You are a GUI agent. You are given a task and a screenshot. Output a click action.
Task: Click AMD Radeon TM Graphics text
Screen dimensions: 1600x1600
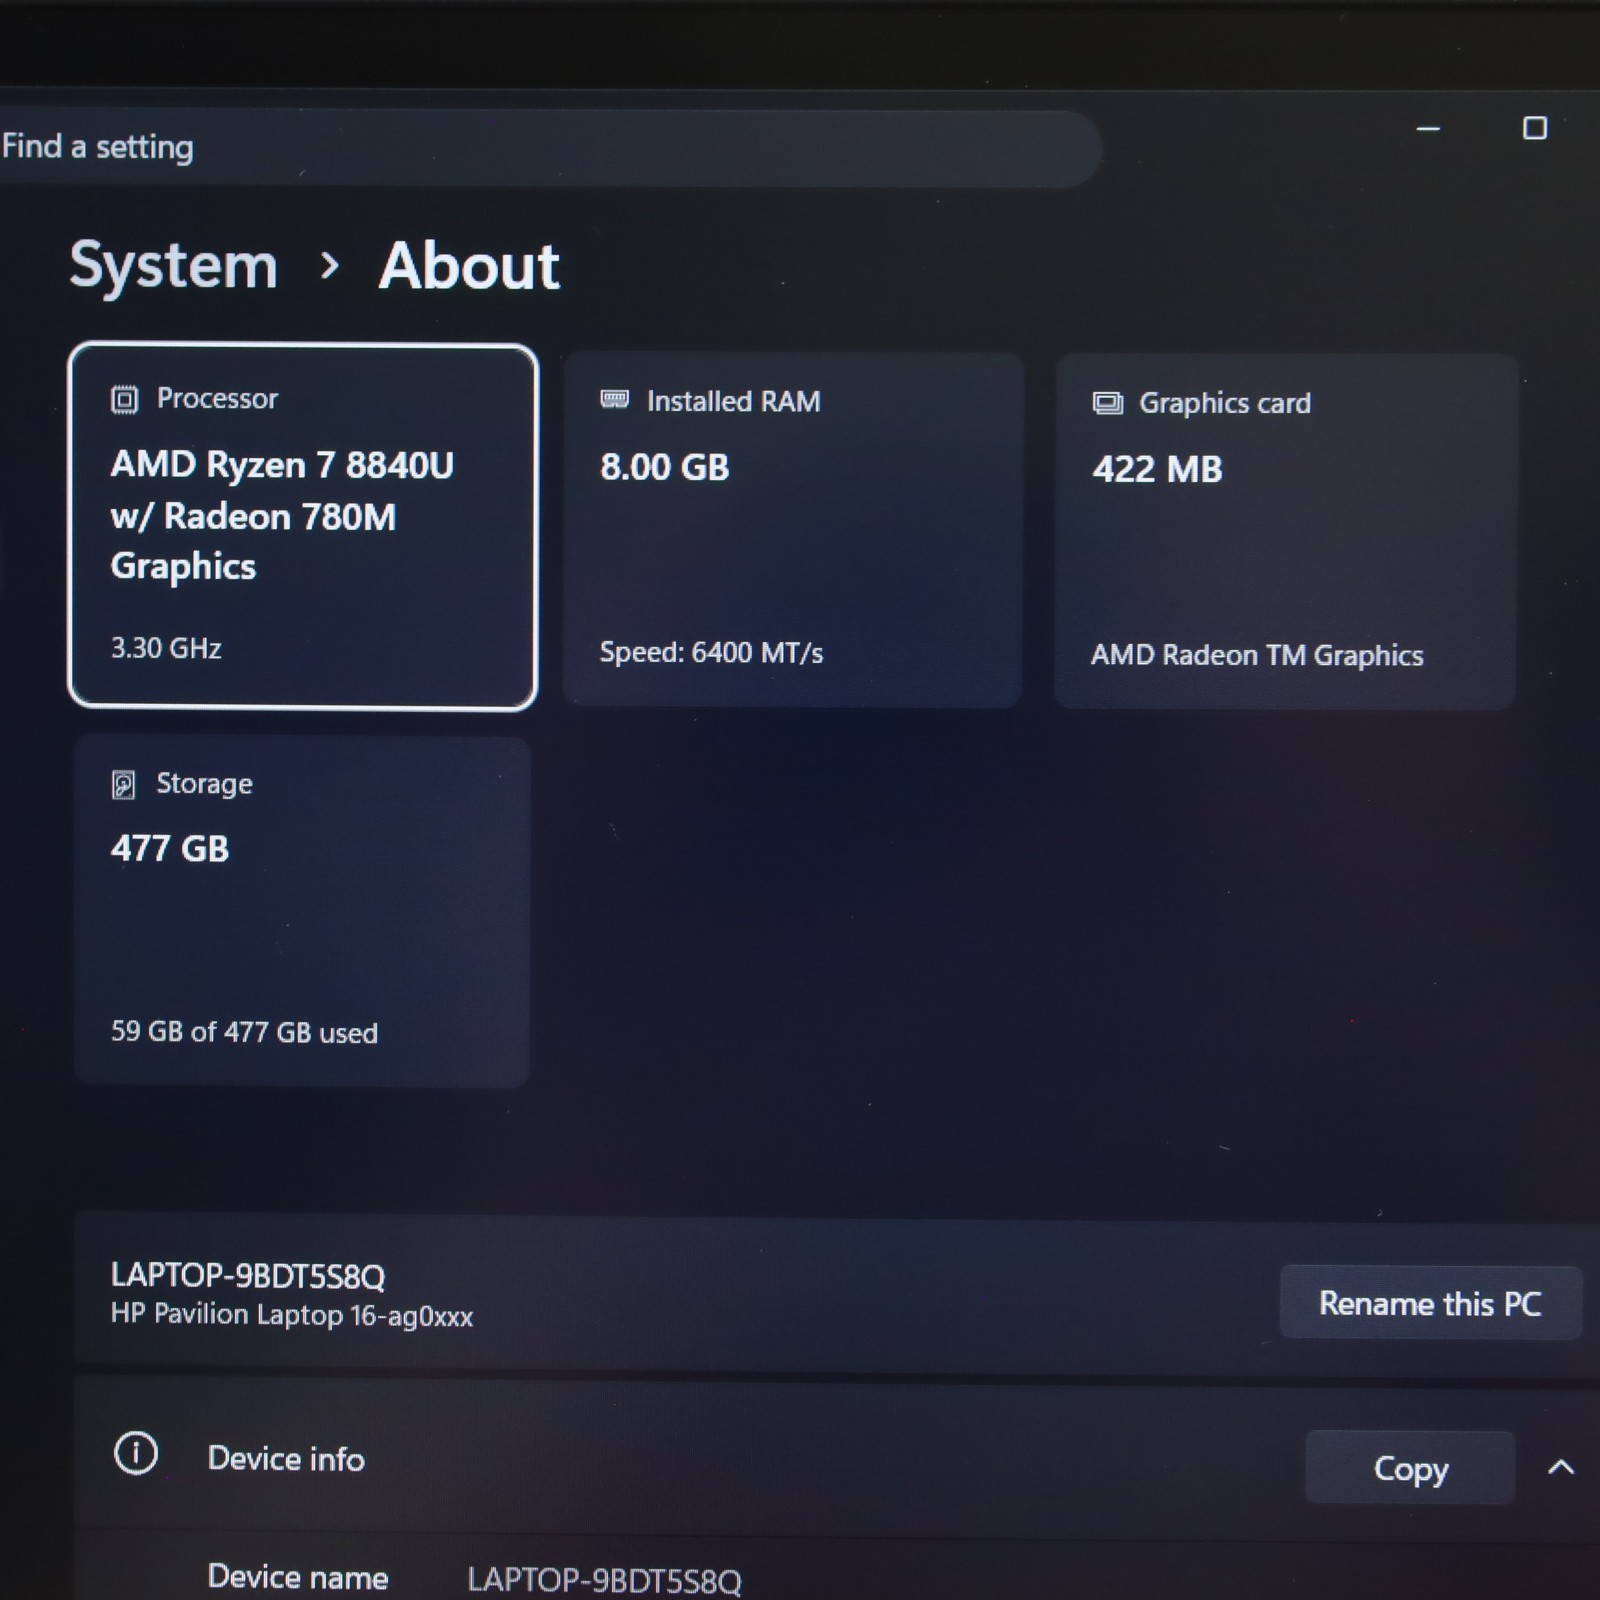(x=1257, y=656)
